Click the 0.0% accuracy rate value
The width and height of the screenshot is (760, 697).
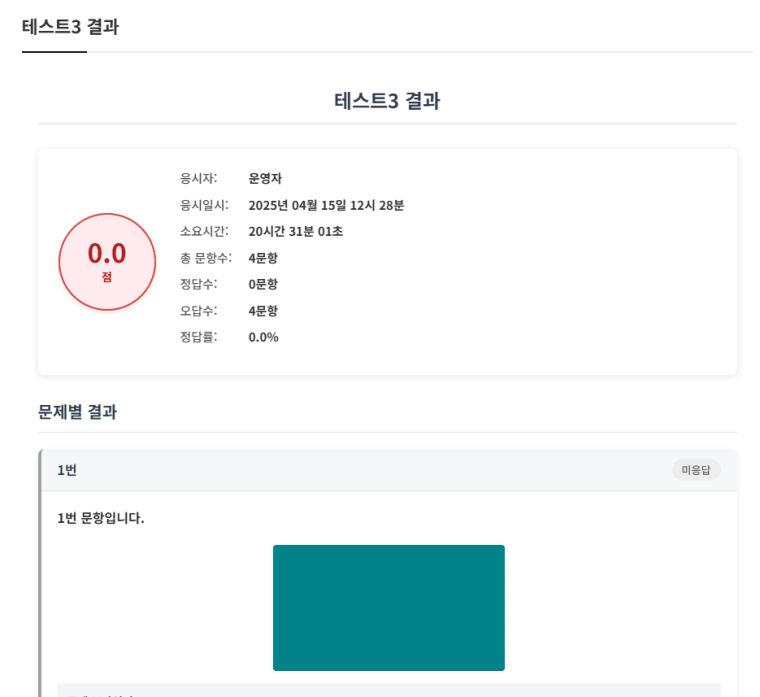coord(263,337)
